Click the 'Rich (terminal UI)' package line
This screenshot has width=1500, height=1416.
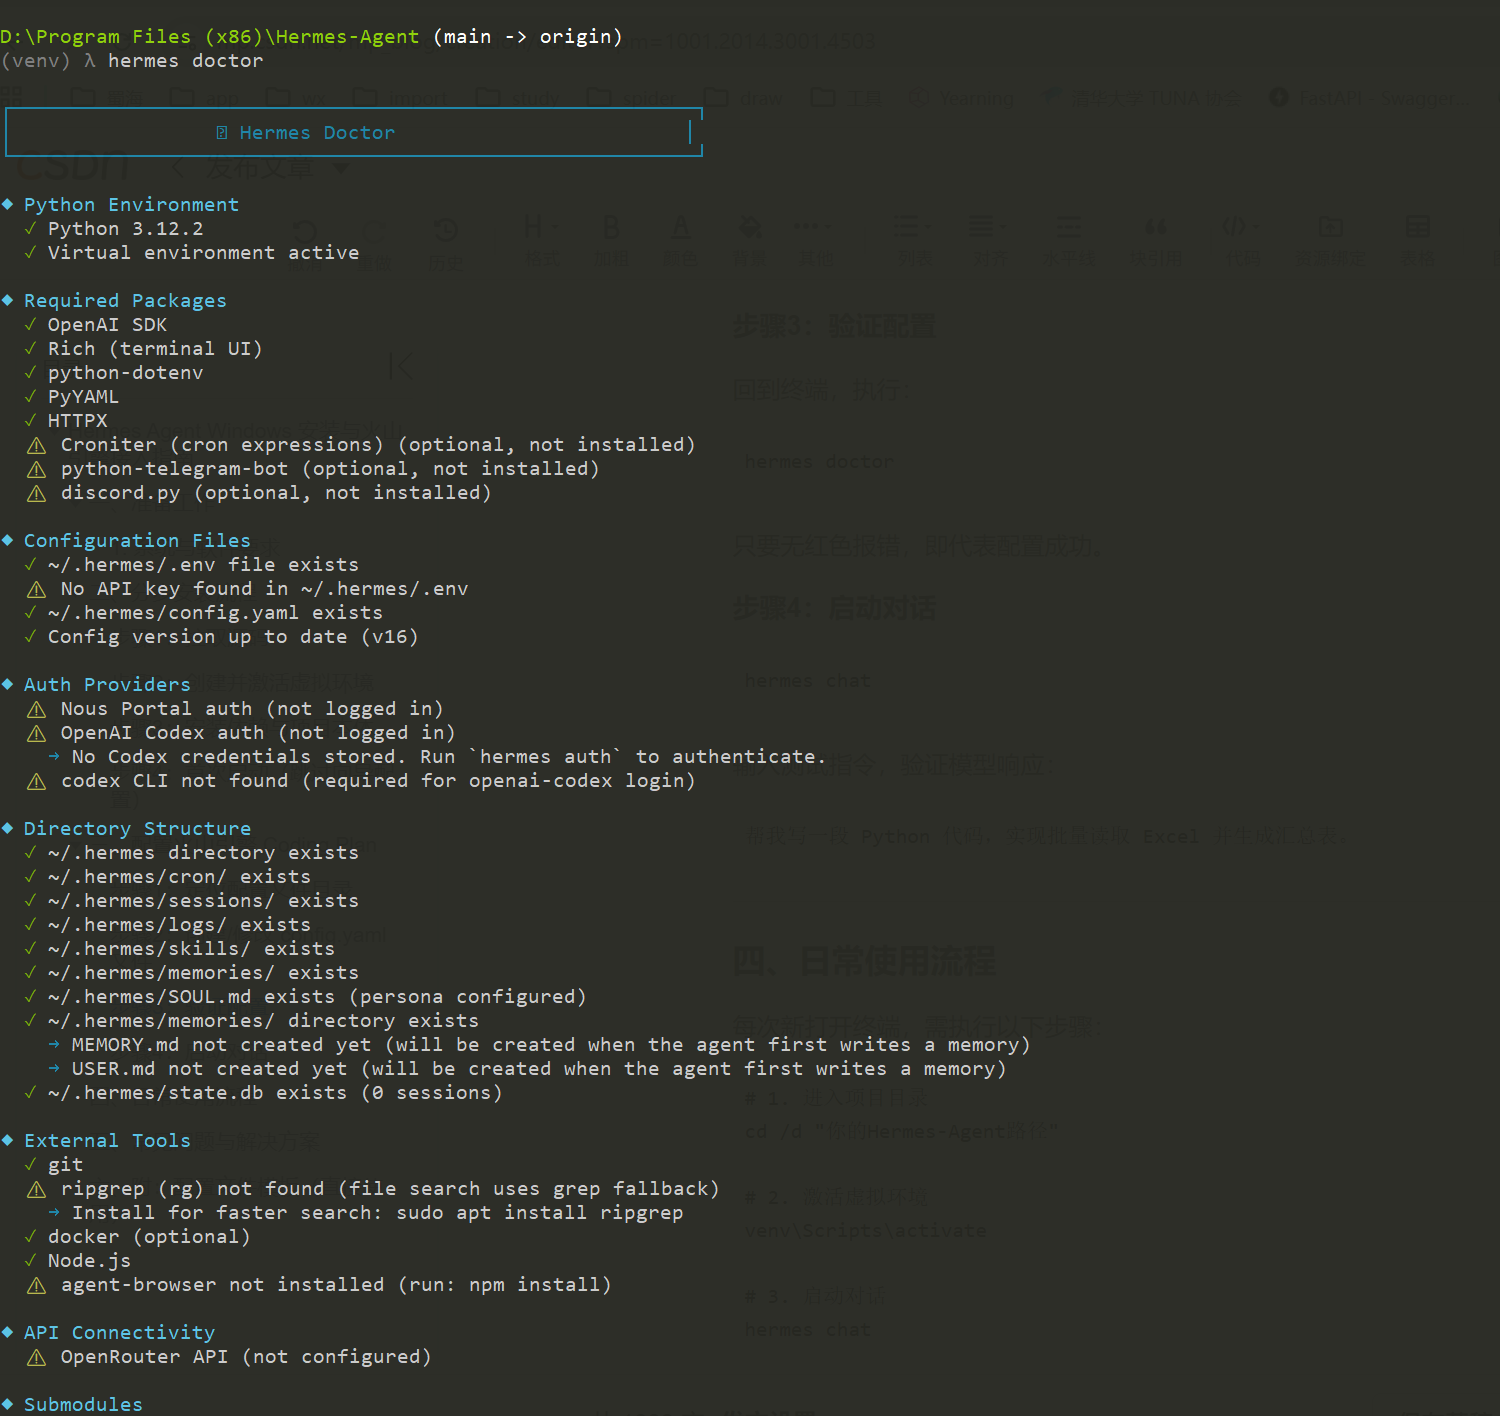155,349
